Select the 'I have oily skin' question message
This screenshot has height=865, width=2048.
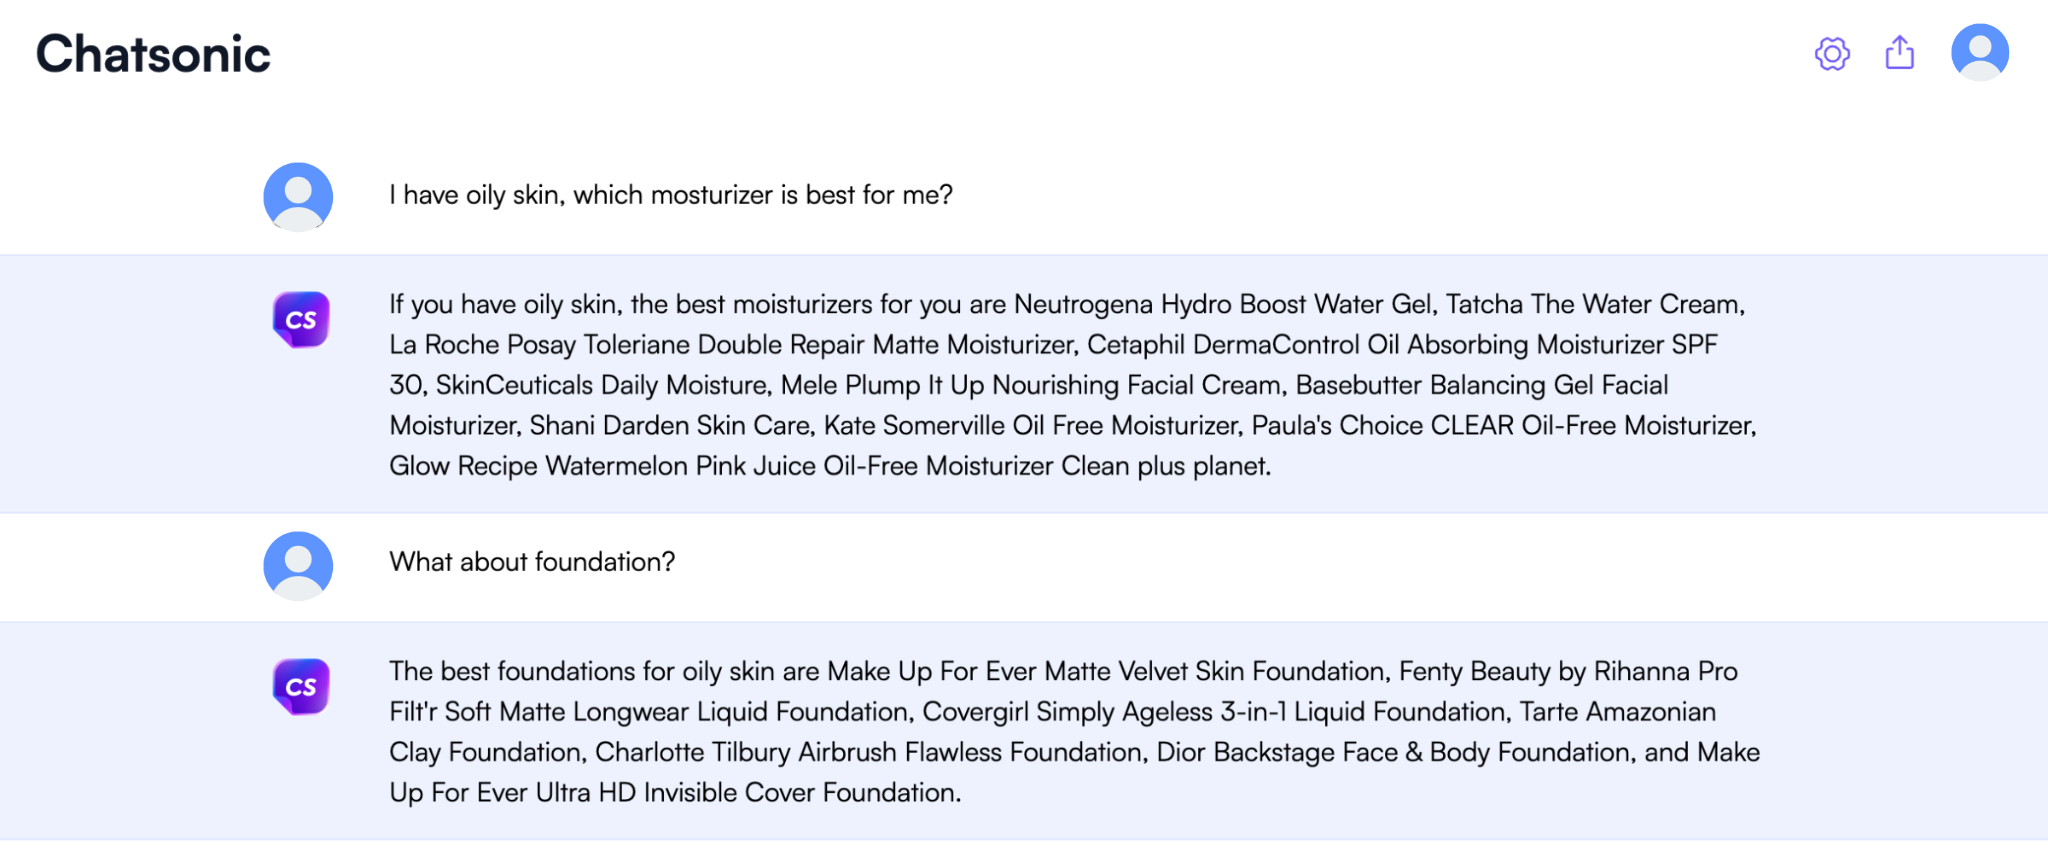pos(670,195)
